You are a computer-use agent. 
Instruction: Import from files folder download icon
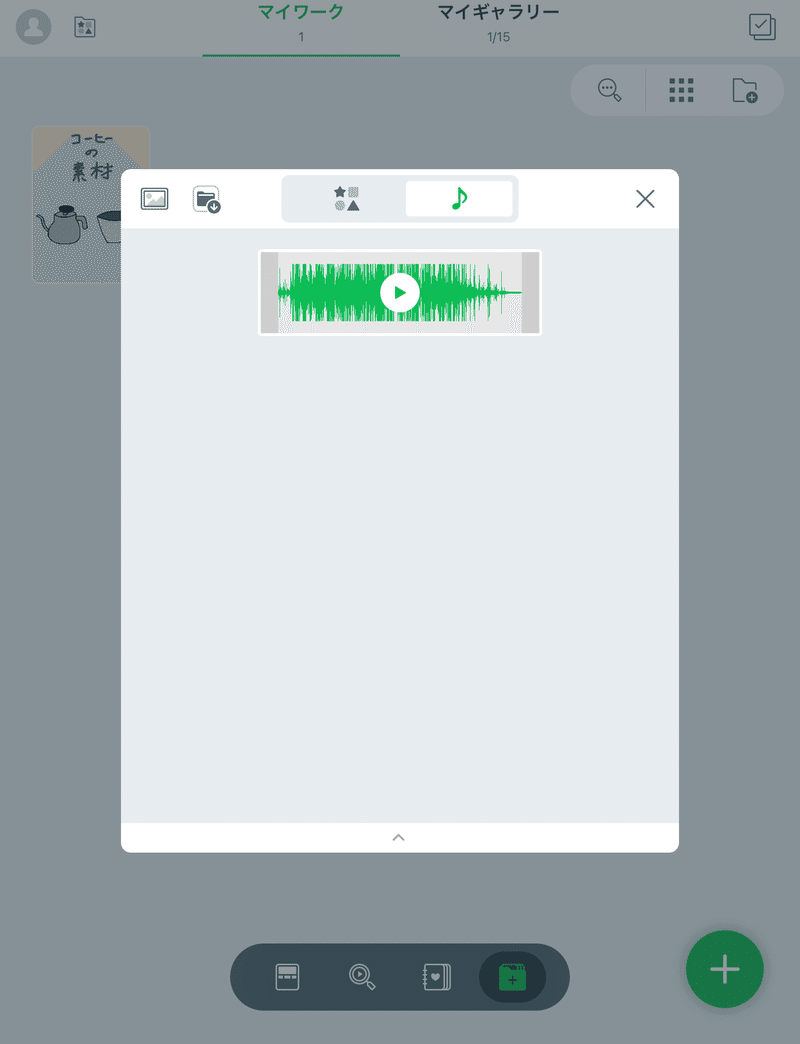(x=207, y=199)
